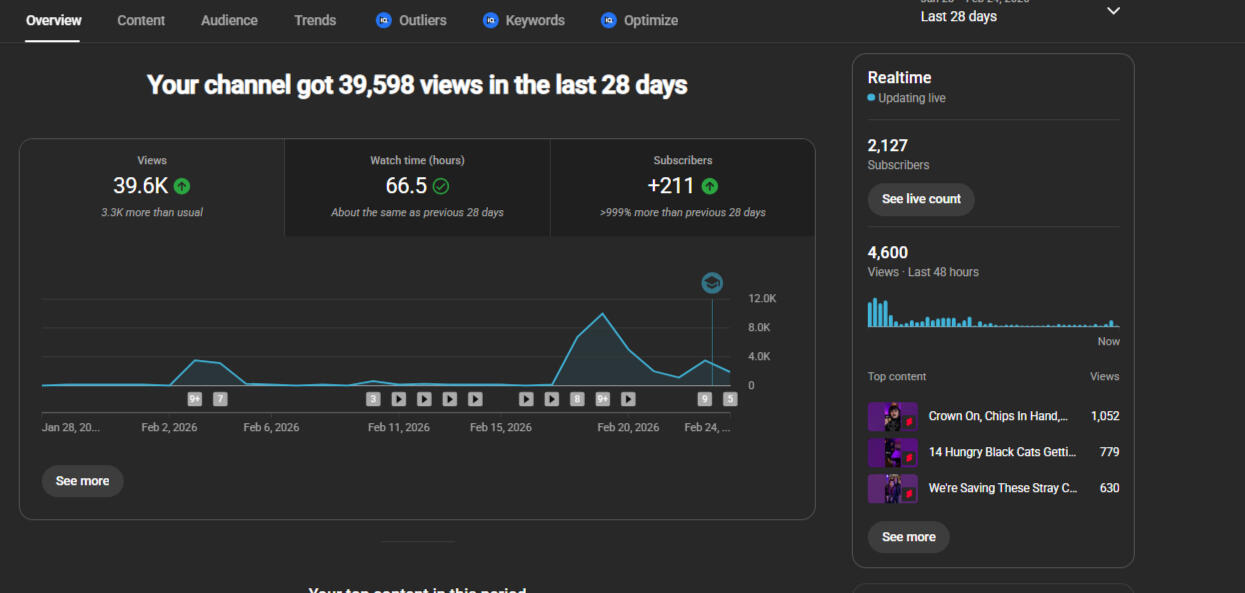
Task: Click the green checkmark beside 66.5
Action: 440,186
